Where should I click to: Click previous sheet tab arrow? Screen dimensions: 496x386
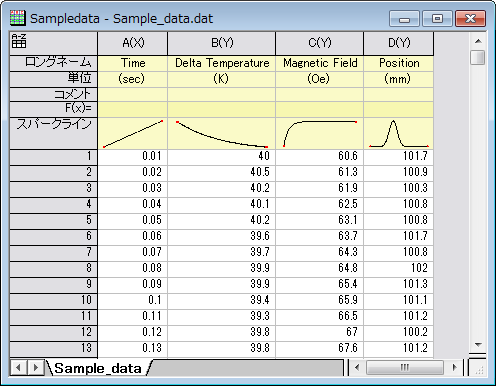pos(18,368)
